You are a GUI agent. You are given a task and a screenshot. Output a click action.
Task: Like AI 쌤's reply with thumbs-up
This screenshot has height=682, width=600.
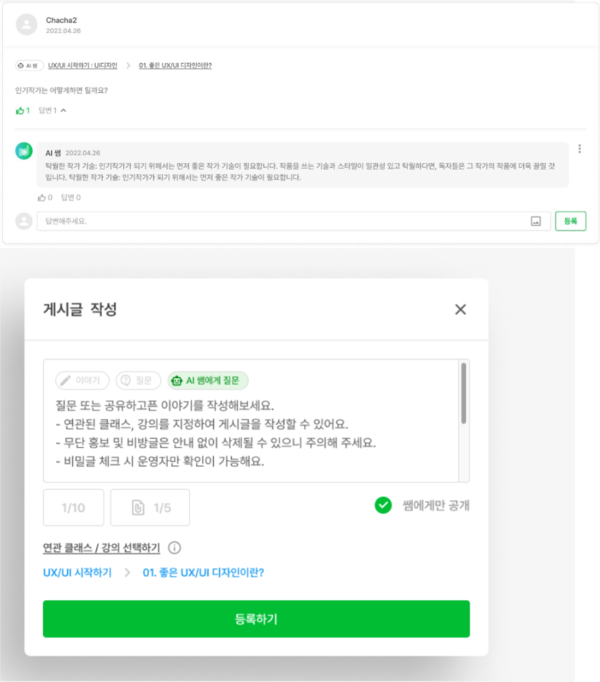pyautogui.click(x=43, y=197)
